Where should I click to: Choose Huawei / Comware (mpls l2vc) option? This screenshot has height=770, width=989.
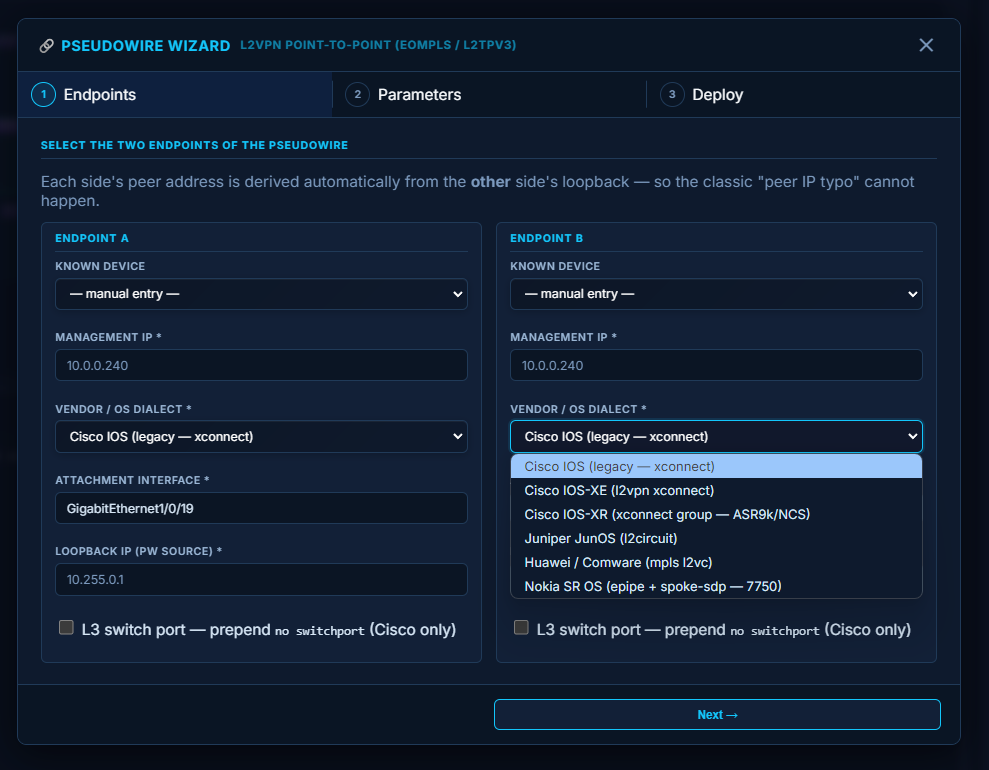click(x=716, y=563)
